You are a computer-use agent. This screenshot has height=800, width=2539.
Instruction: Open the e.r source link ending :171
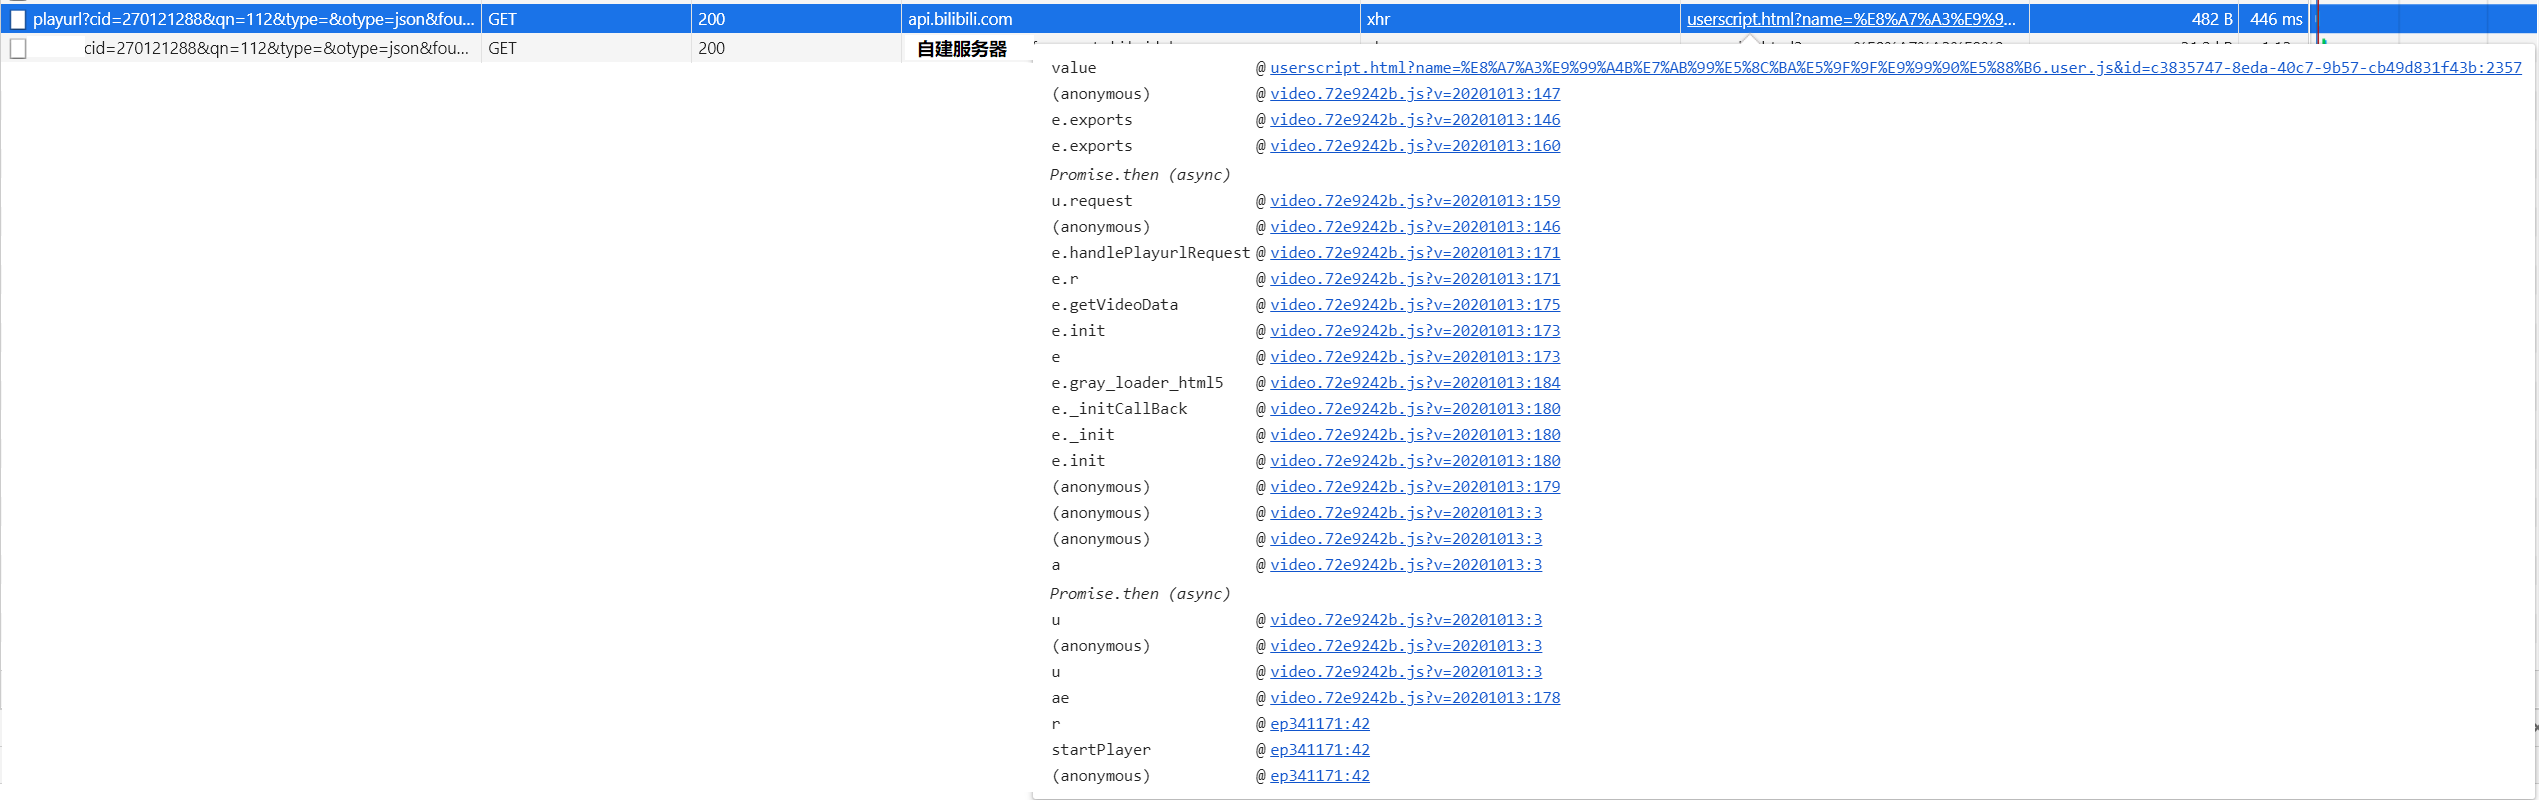point(1415,278)
